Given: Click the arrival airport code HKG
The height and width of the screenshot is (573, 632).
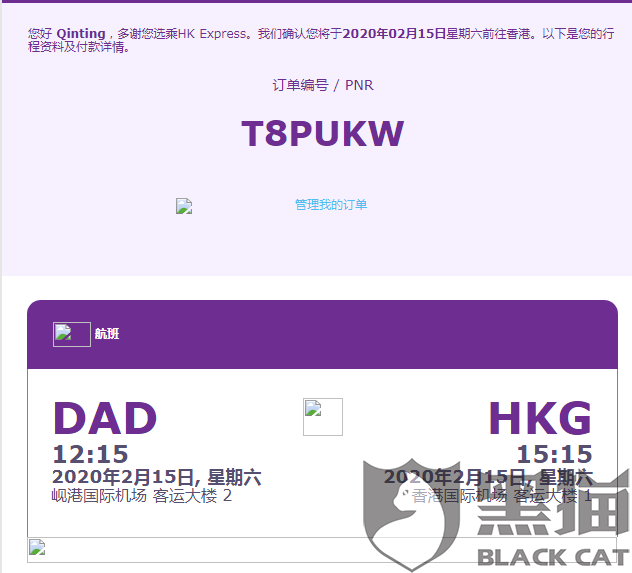Looking at the screenshot, I should click(540, 418).
